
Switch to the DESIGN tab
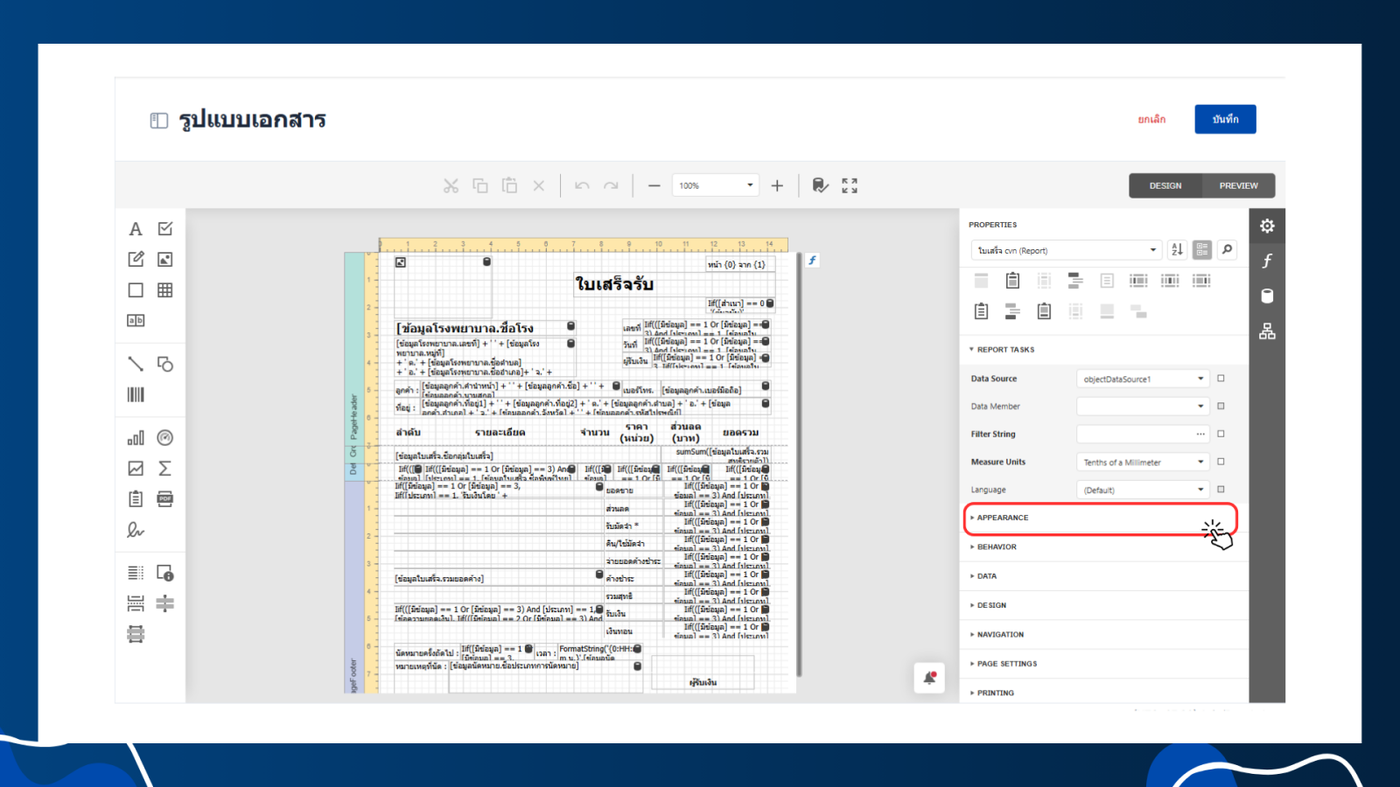pos(1165,186)
